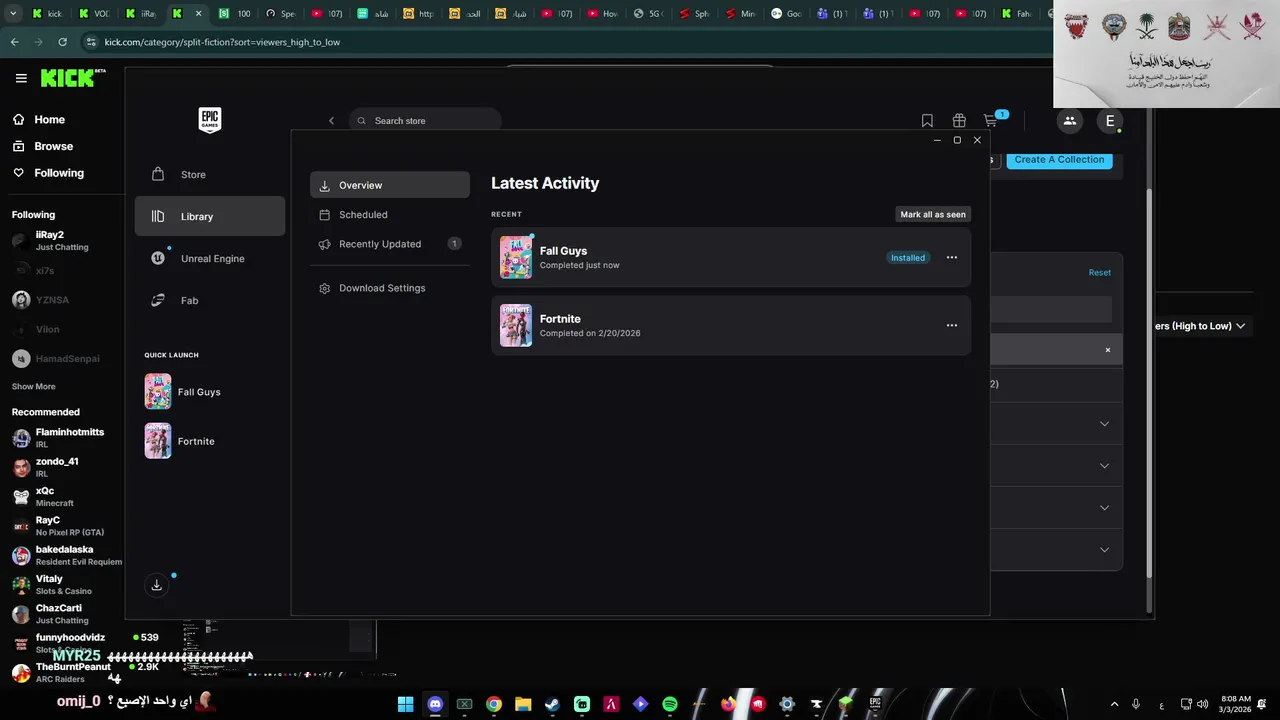Open Epic friends icon
Screen dimensions: 1280x720
coord(1069,121)
